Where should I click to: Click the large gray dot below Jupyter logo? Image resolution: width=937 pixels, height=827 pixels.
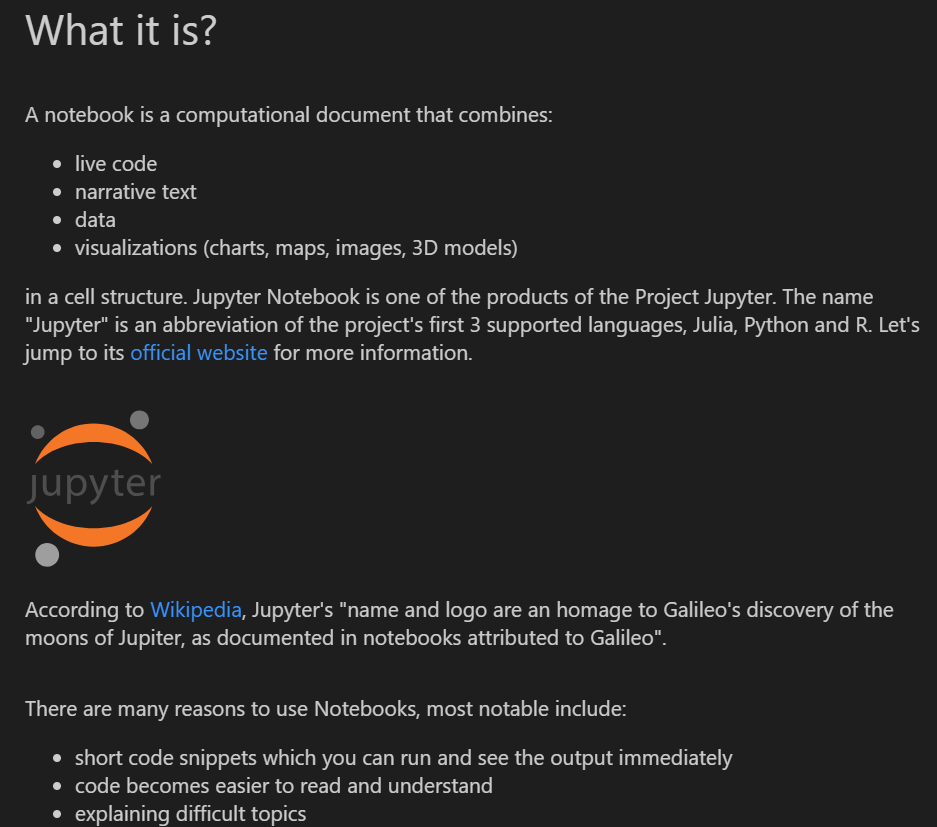(47, 555)
